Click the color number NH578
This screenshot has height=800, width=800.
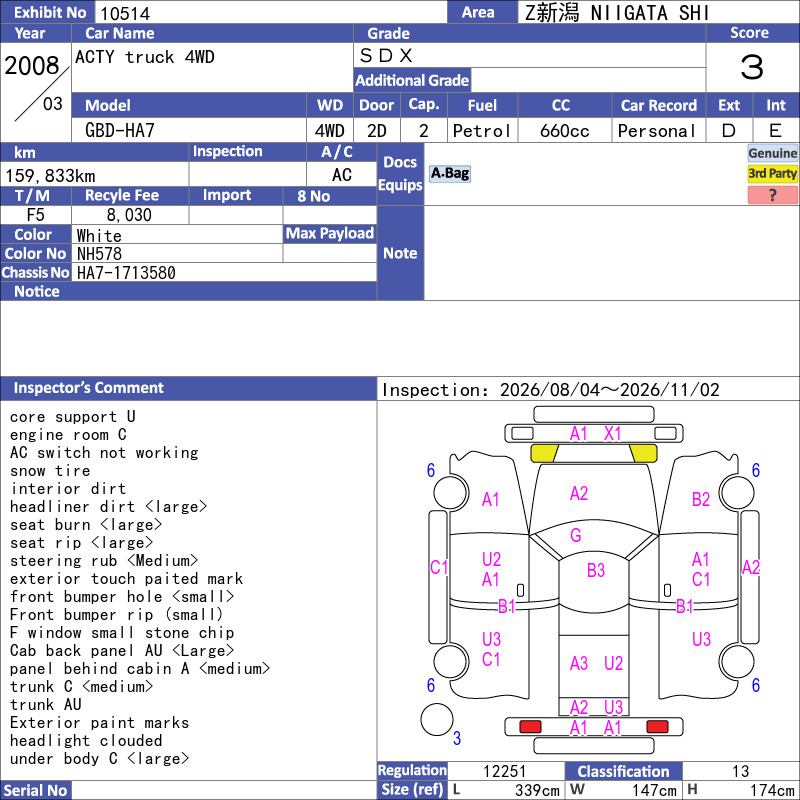99,254
